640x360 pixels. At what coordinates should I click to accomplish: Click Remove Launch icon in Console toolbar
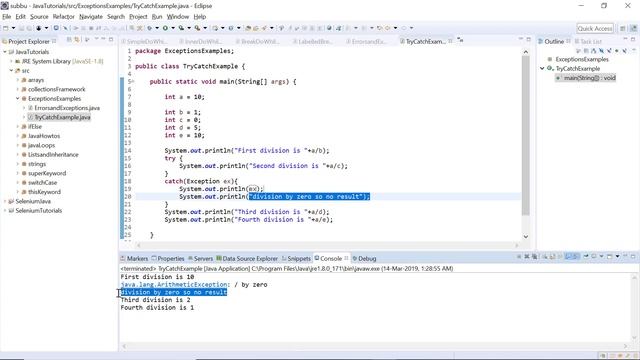[527, 256]
